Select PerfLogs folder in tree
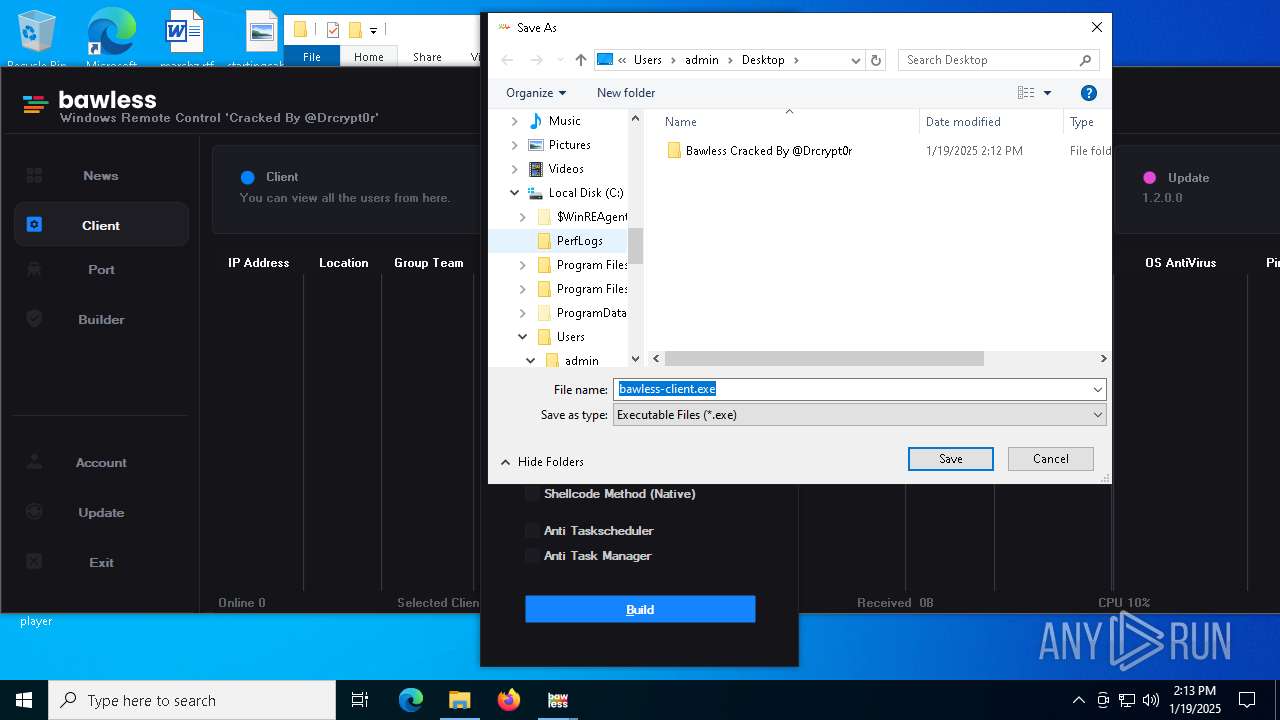Viewport: 1280px width, 720px height. click(x=580, y=241)
